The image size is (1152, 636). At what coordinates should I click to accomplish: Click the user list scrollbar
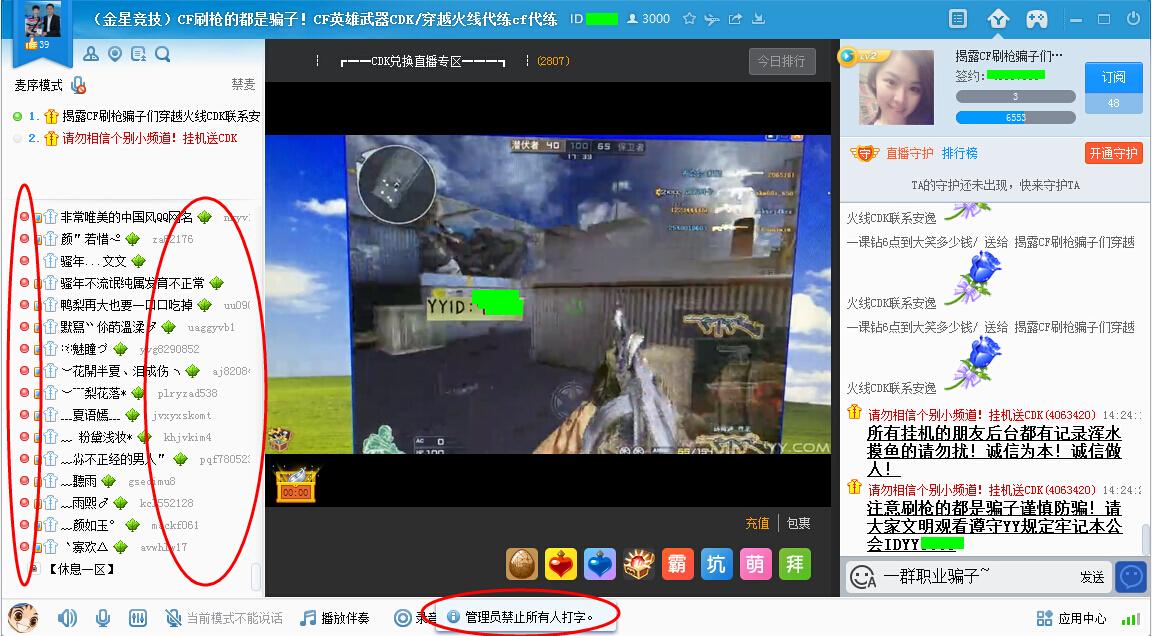click(x=255, y=576)
